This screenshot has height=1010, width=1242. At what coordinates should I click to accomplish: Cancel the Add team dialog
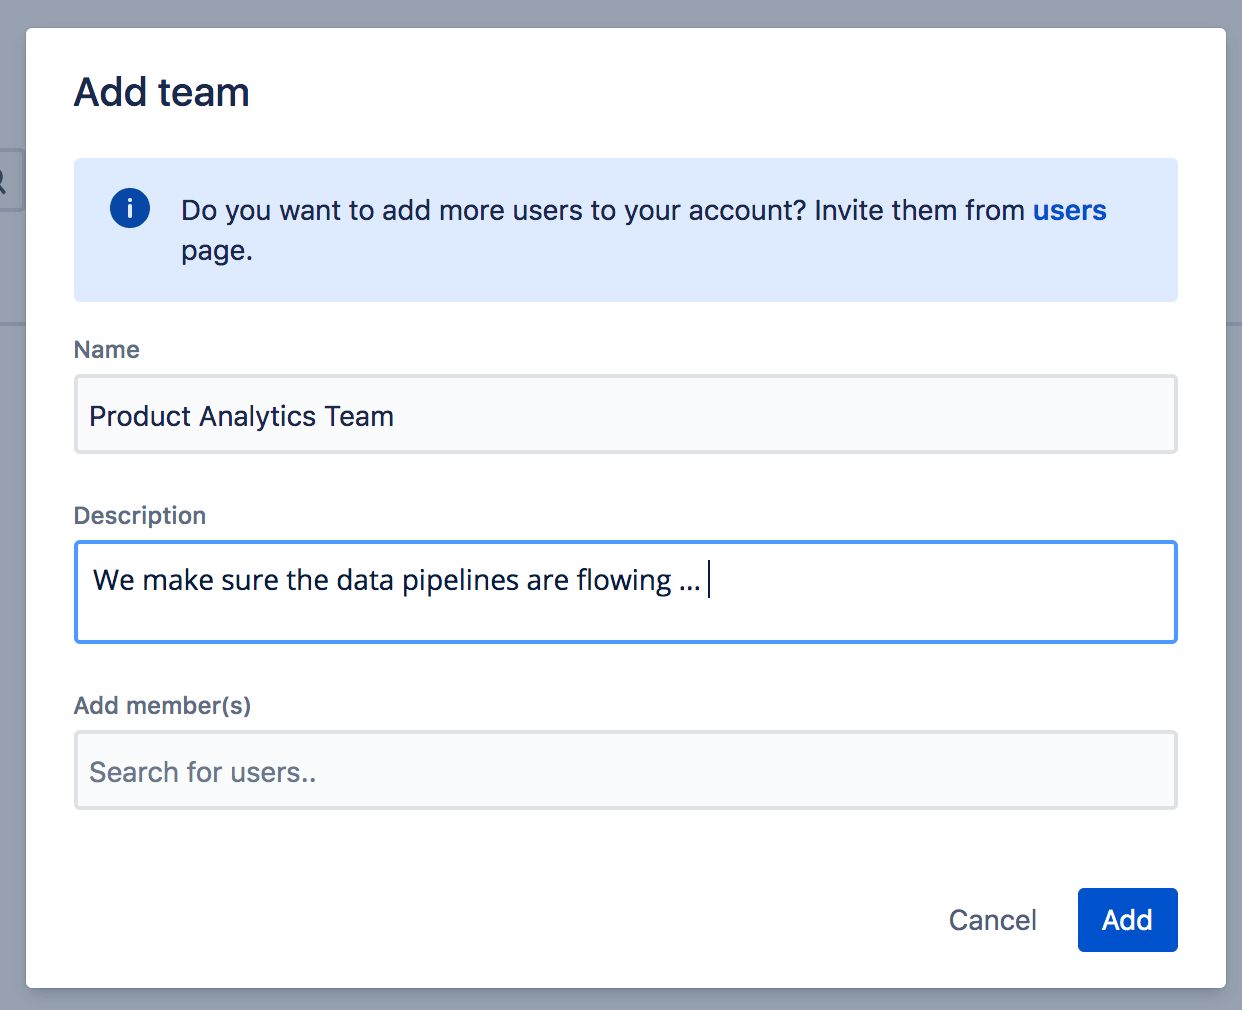992,920
